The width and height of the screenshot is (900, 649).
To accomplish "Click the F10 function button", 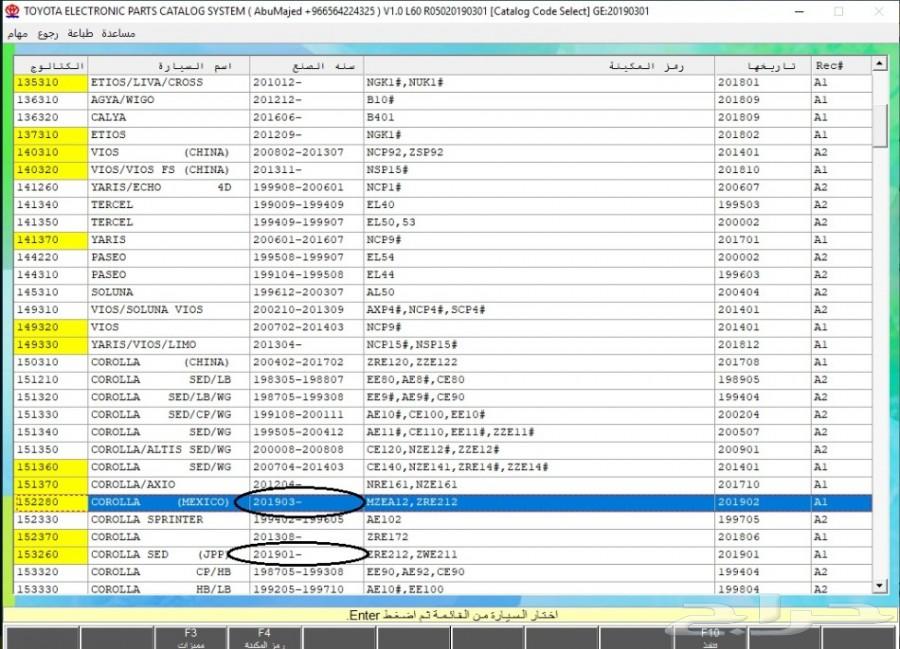I will 710,638.
